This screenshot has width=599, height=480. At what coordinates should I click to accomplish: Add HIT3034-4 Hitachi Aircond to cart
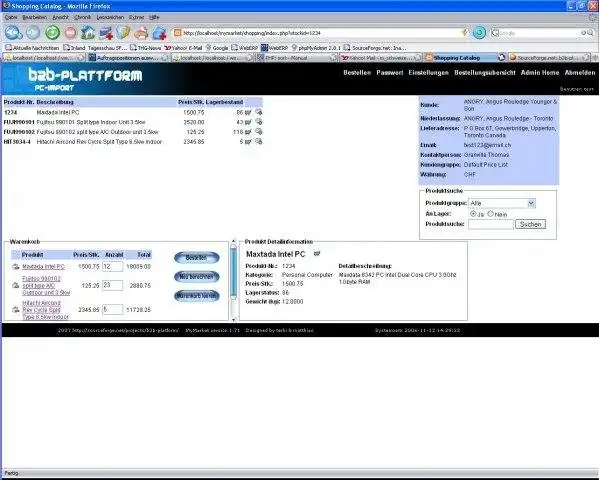248,142
